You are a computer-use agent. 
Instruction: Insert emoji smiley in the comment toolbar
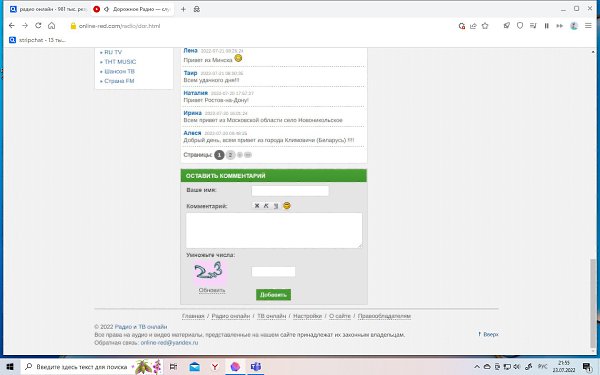click(287, 206)
